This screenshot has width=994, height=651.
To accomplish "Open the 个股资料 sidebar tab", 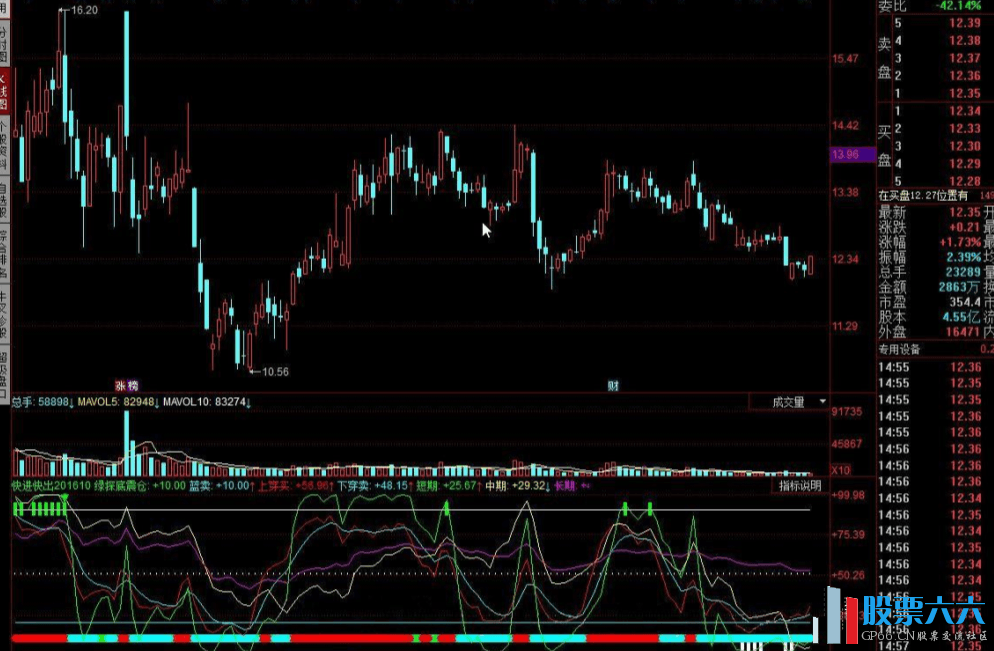I will [x=3, y=143].
